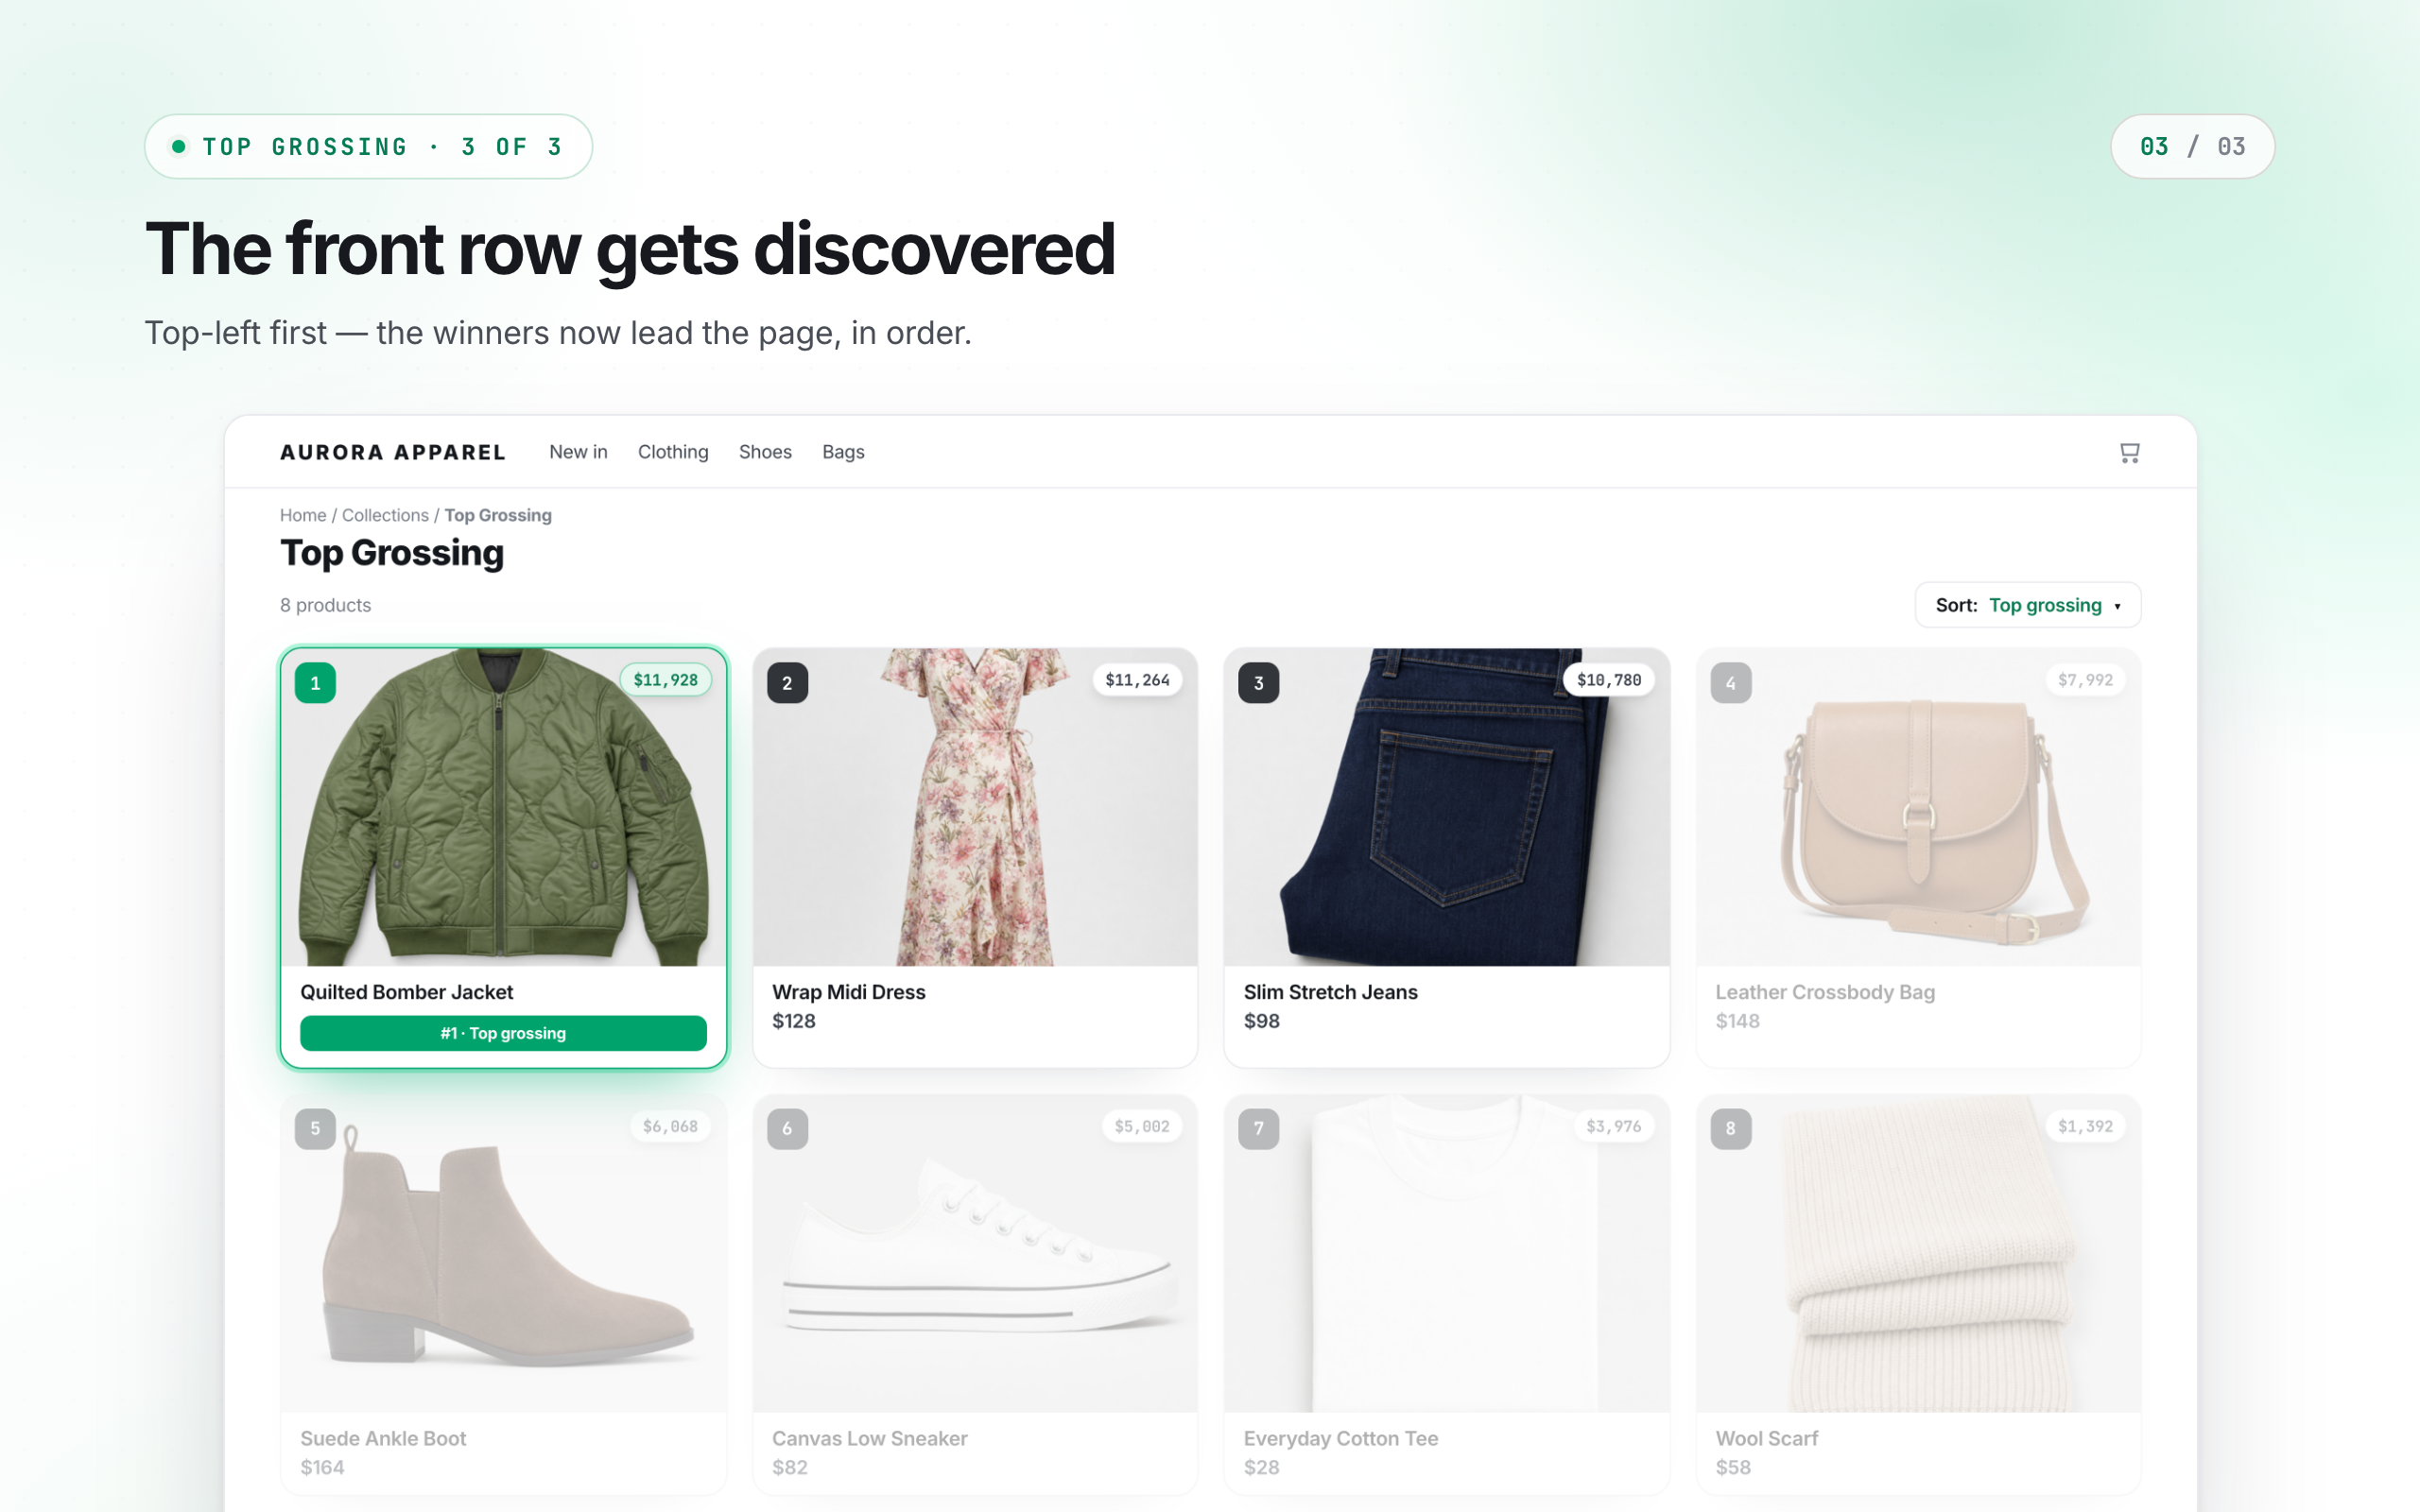Go to the Clothing menu

[673, 452]
